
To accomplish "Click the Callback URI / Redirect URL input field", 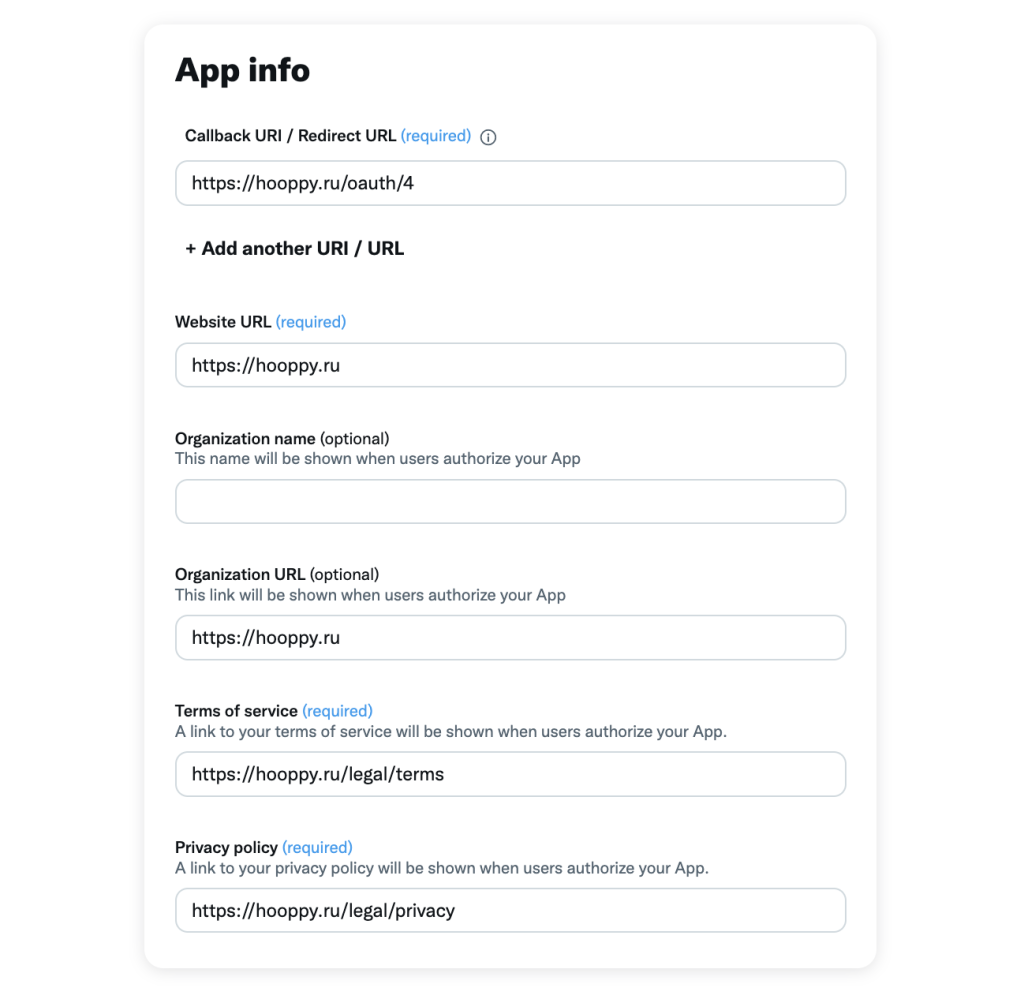I will [510, 184].
